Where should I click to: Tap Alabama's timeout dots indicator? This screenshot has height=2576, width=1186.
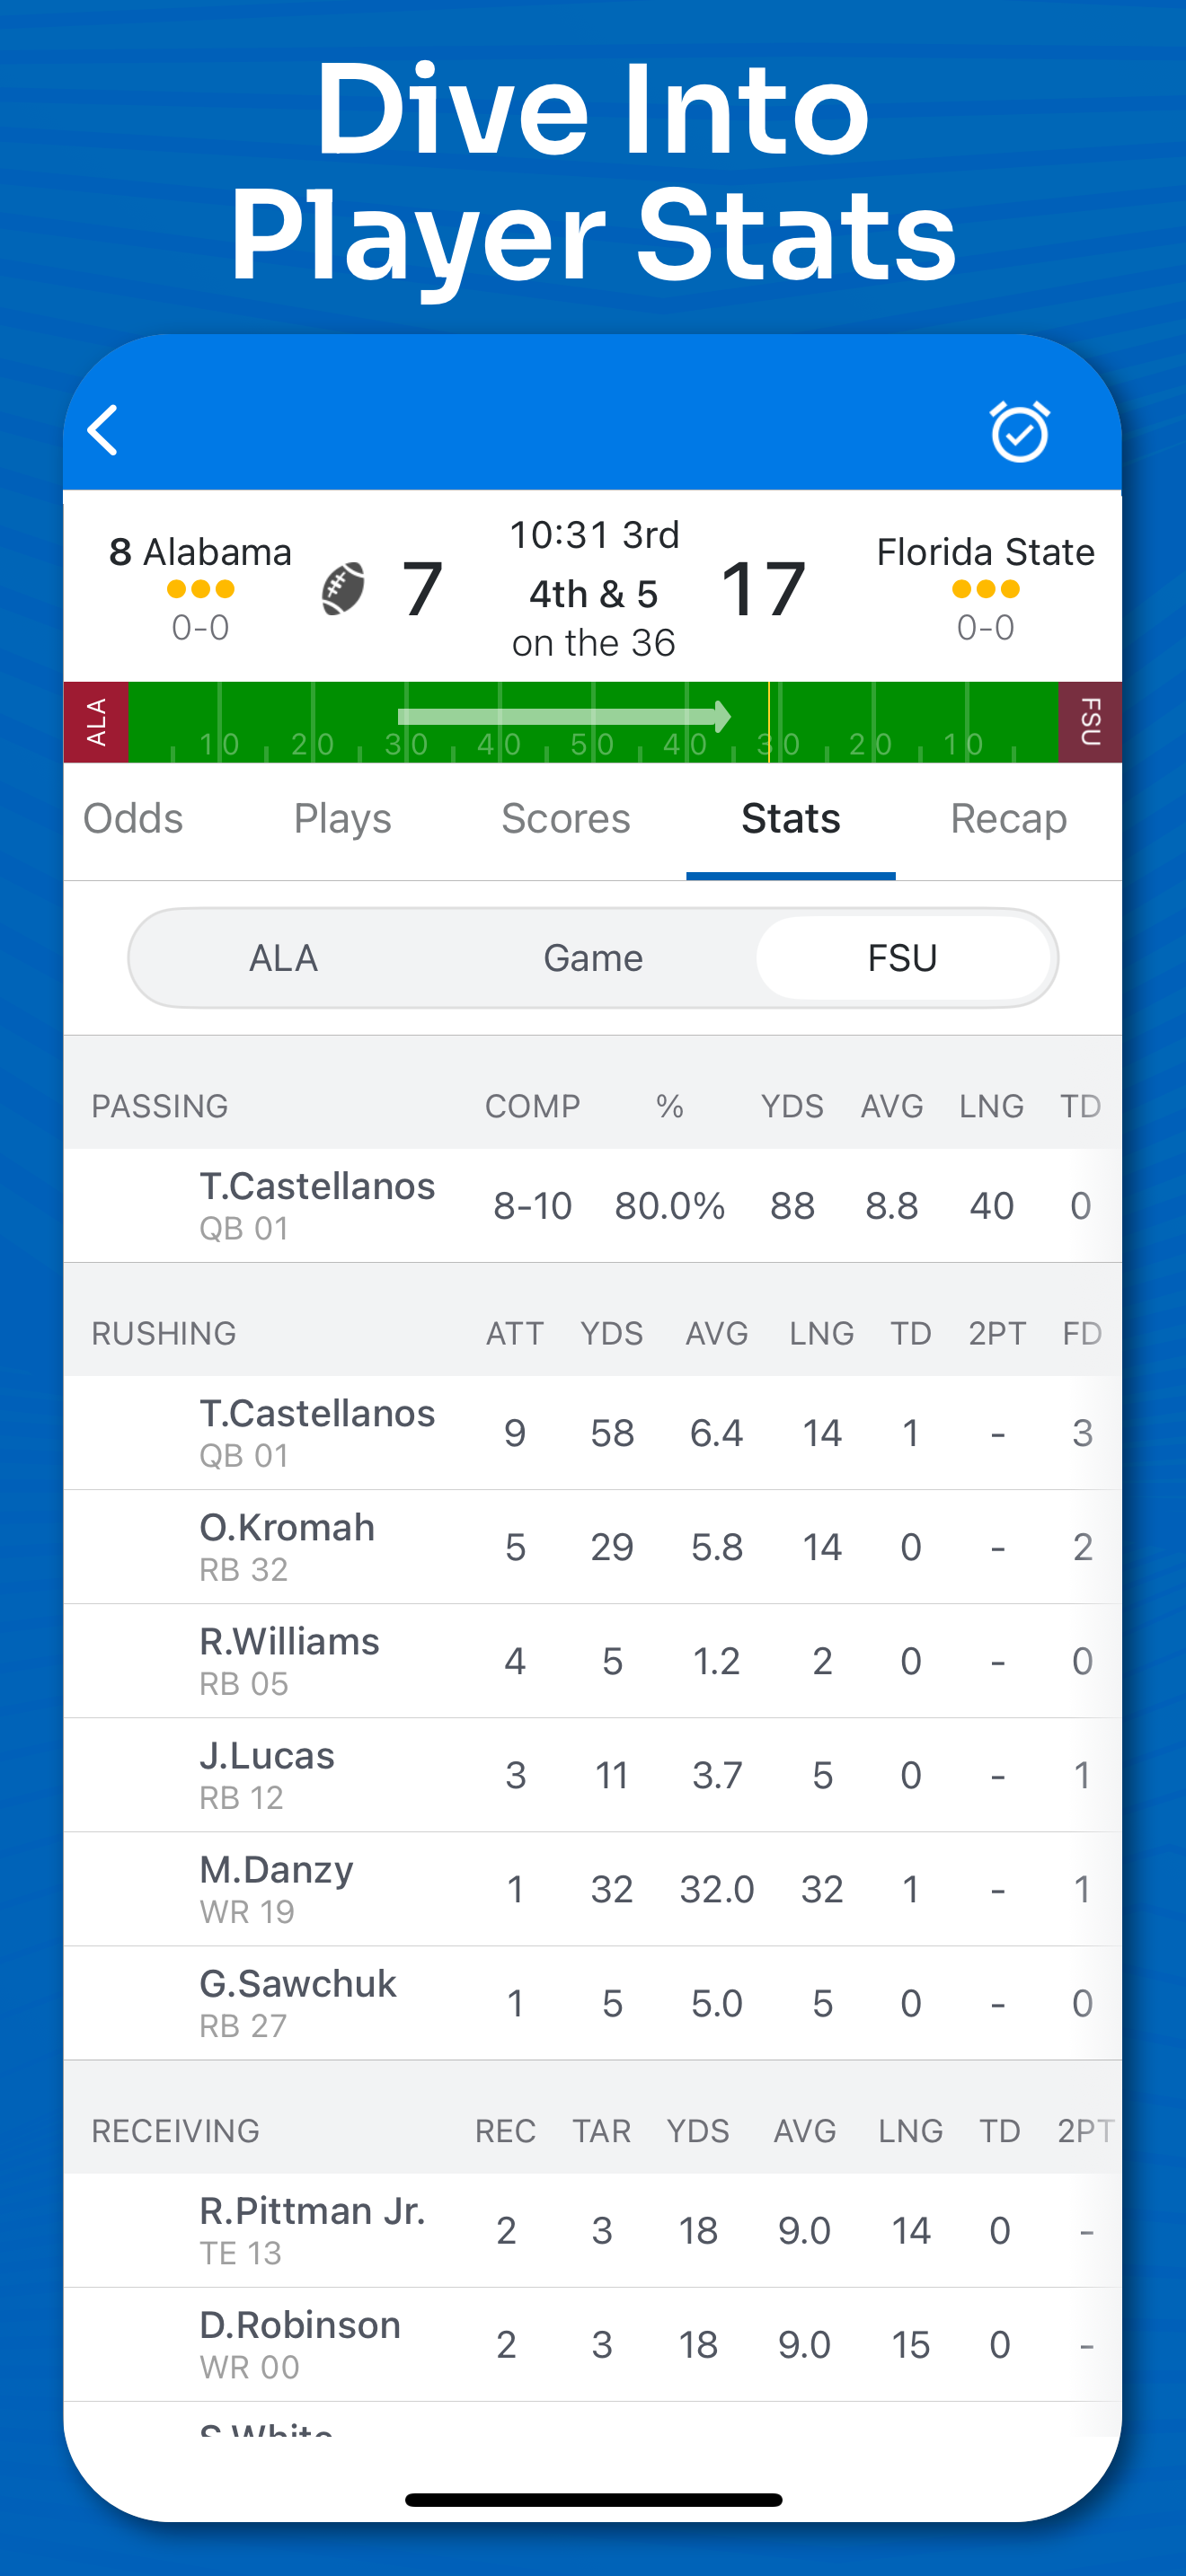[x=200, y=589]
